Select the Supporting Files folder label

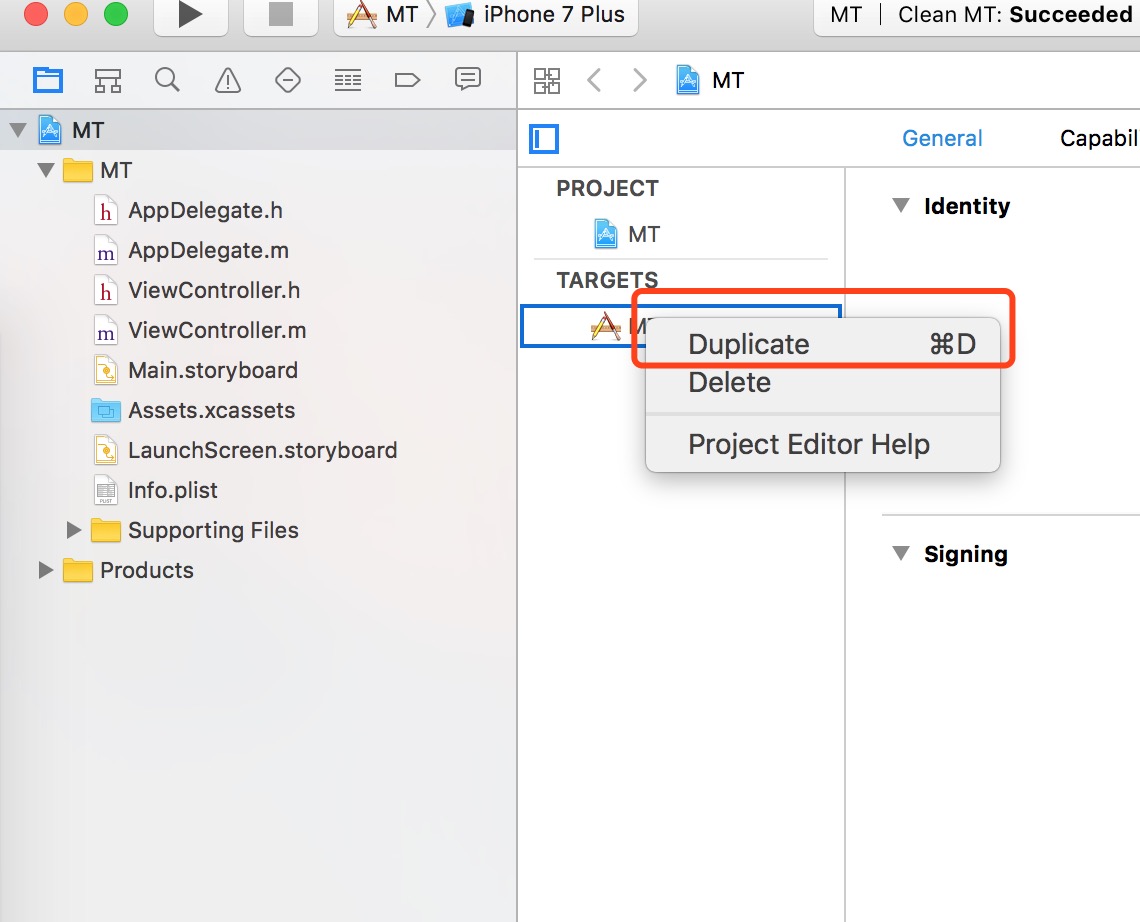(x=213, y=531)
